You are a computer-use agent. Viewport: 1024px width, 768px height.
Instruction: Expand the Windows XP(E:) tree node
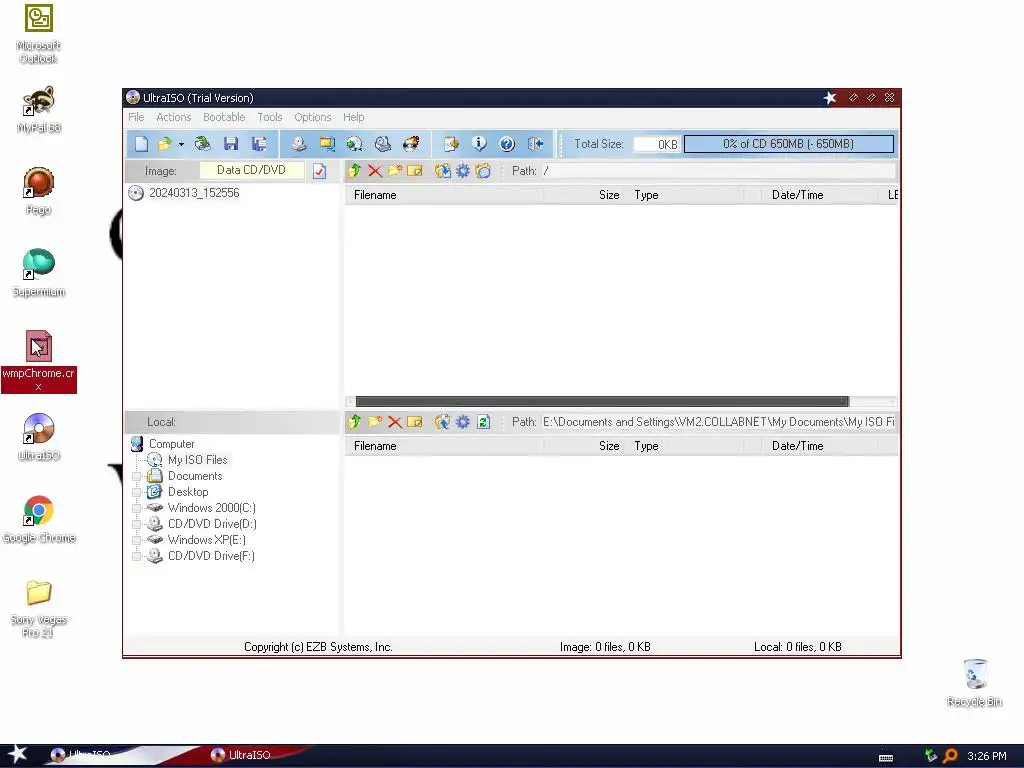136,540
